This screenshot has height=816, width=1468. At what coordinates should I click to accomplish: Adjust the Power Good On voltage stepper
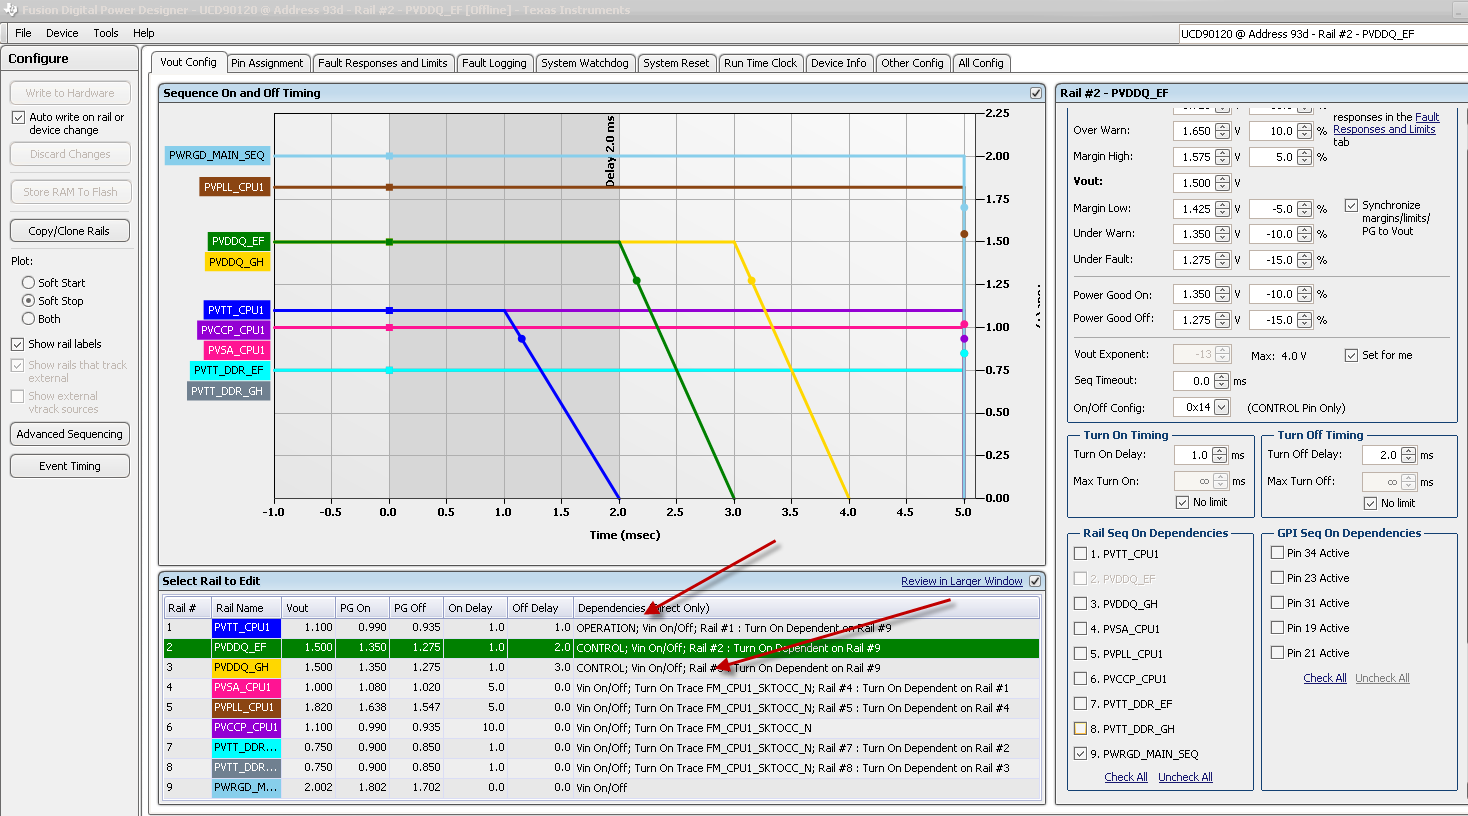tap(1221, 295)
